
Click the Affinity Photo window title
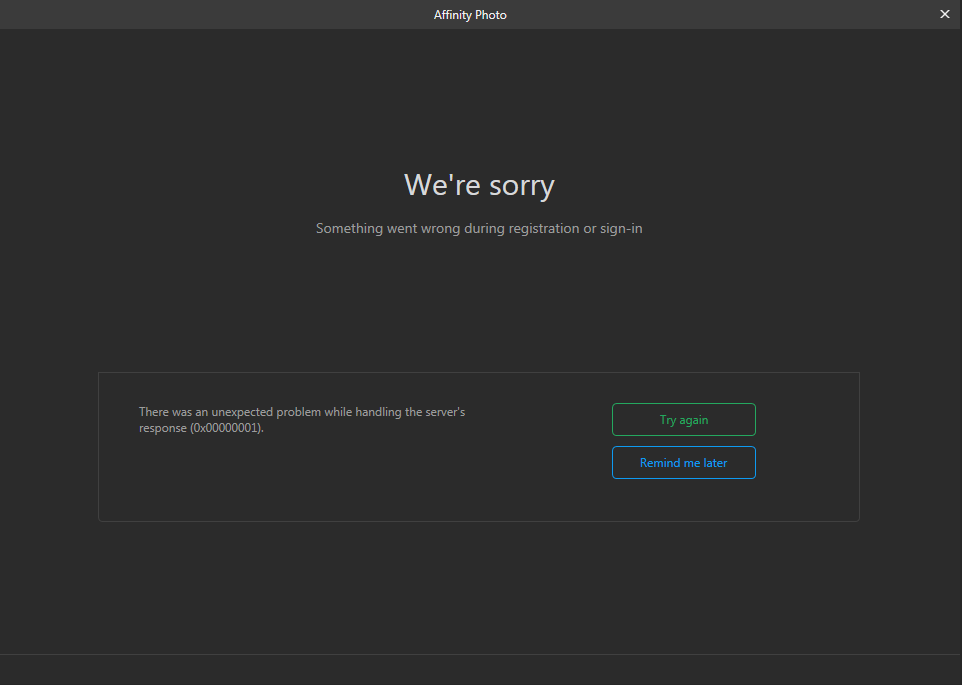tap(470, 15)
